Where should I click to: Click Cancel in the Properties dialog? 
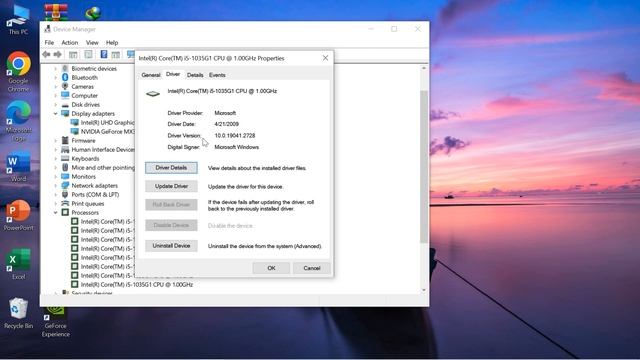click(x=311, y=268)
